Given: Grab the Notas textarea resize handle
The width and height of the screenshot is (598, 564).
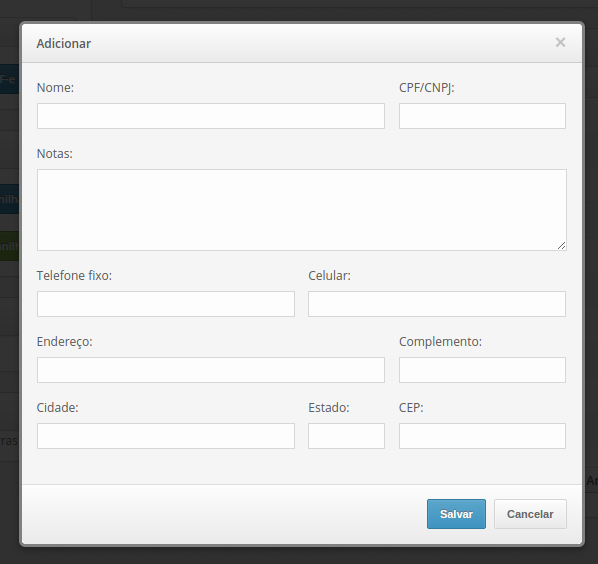Looking at the screenshot, I should pyautogui.click(x=561, y=246).
